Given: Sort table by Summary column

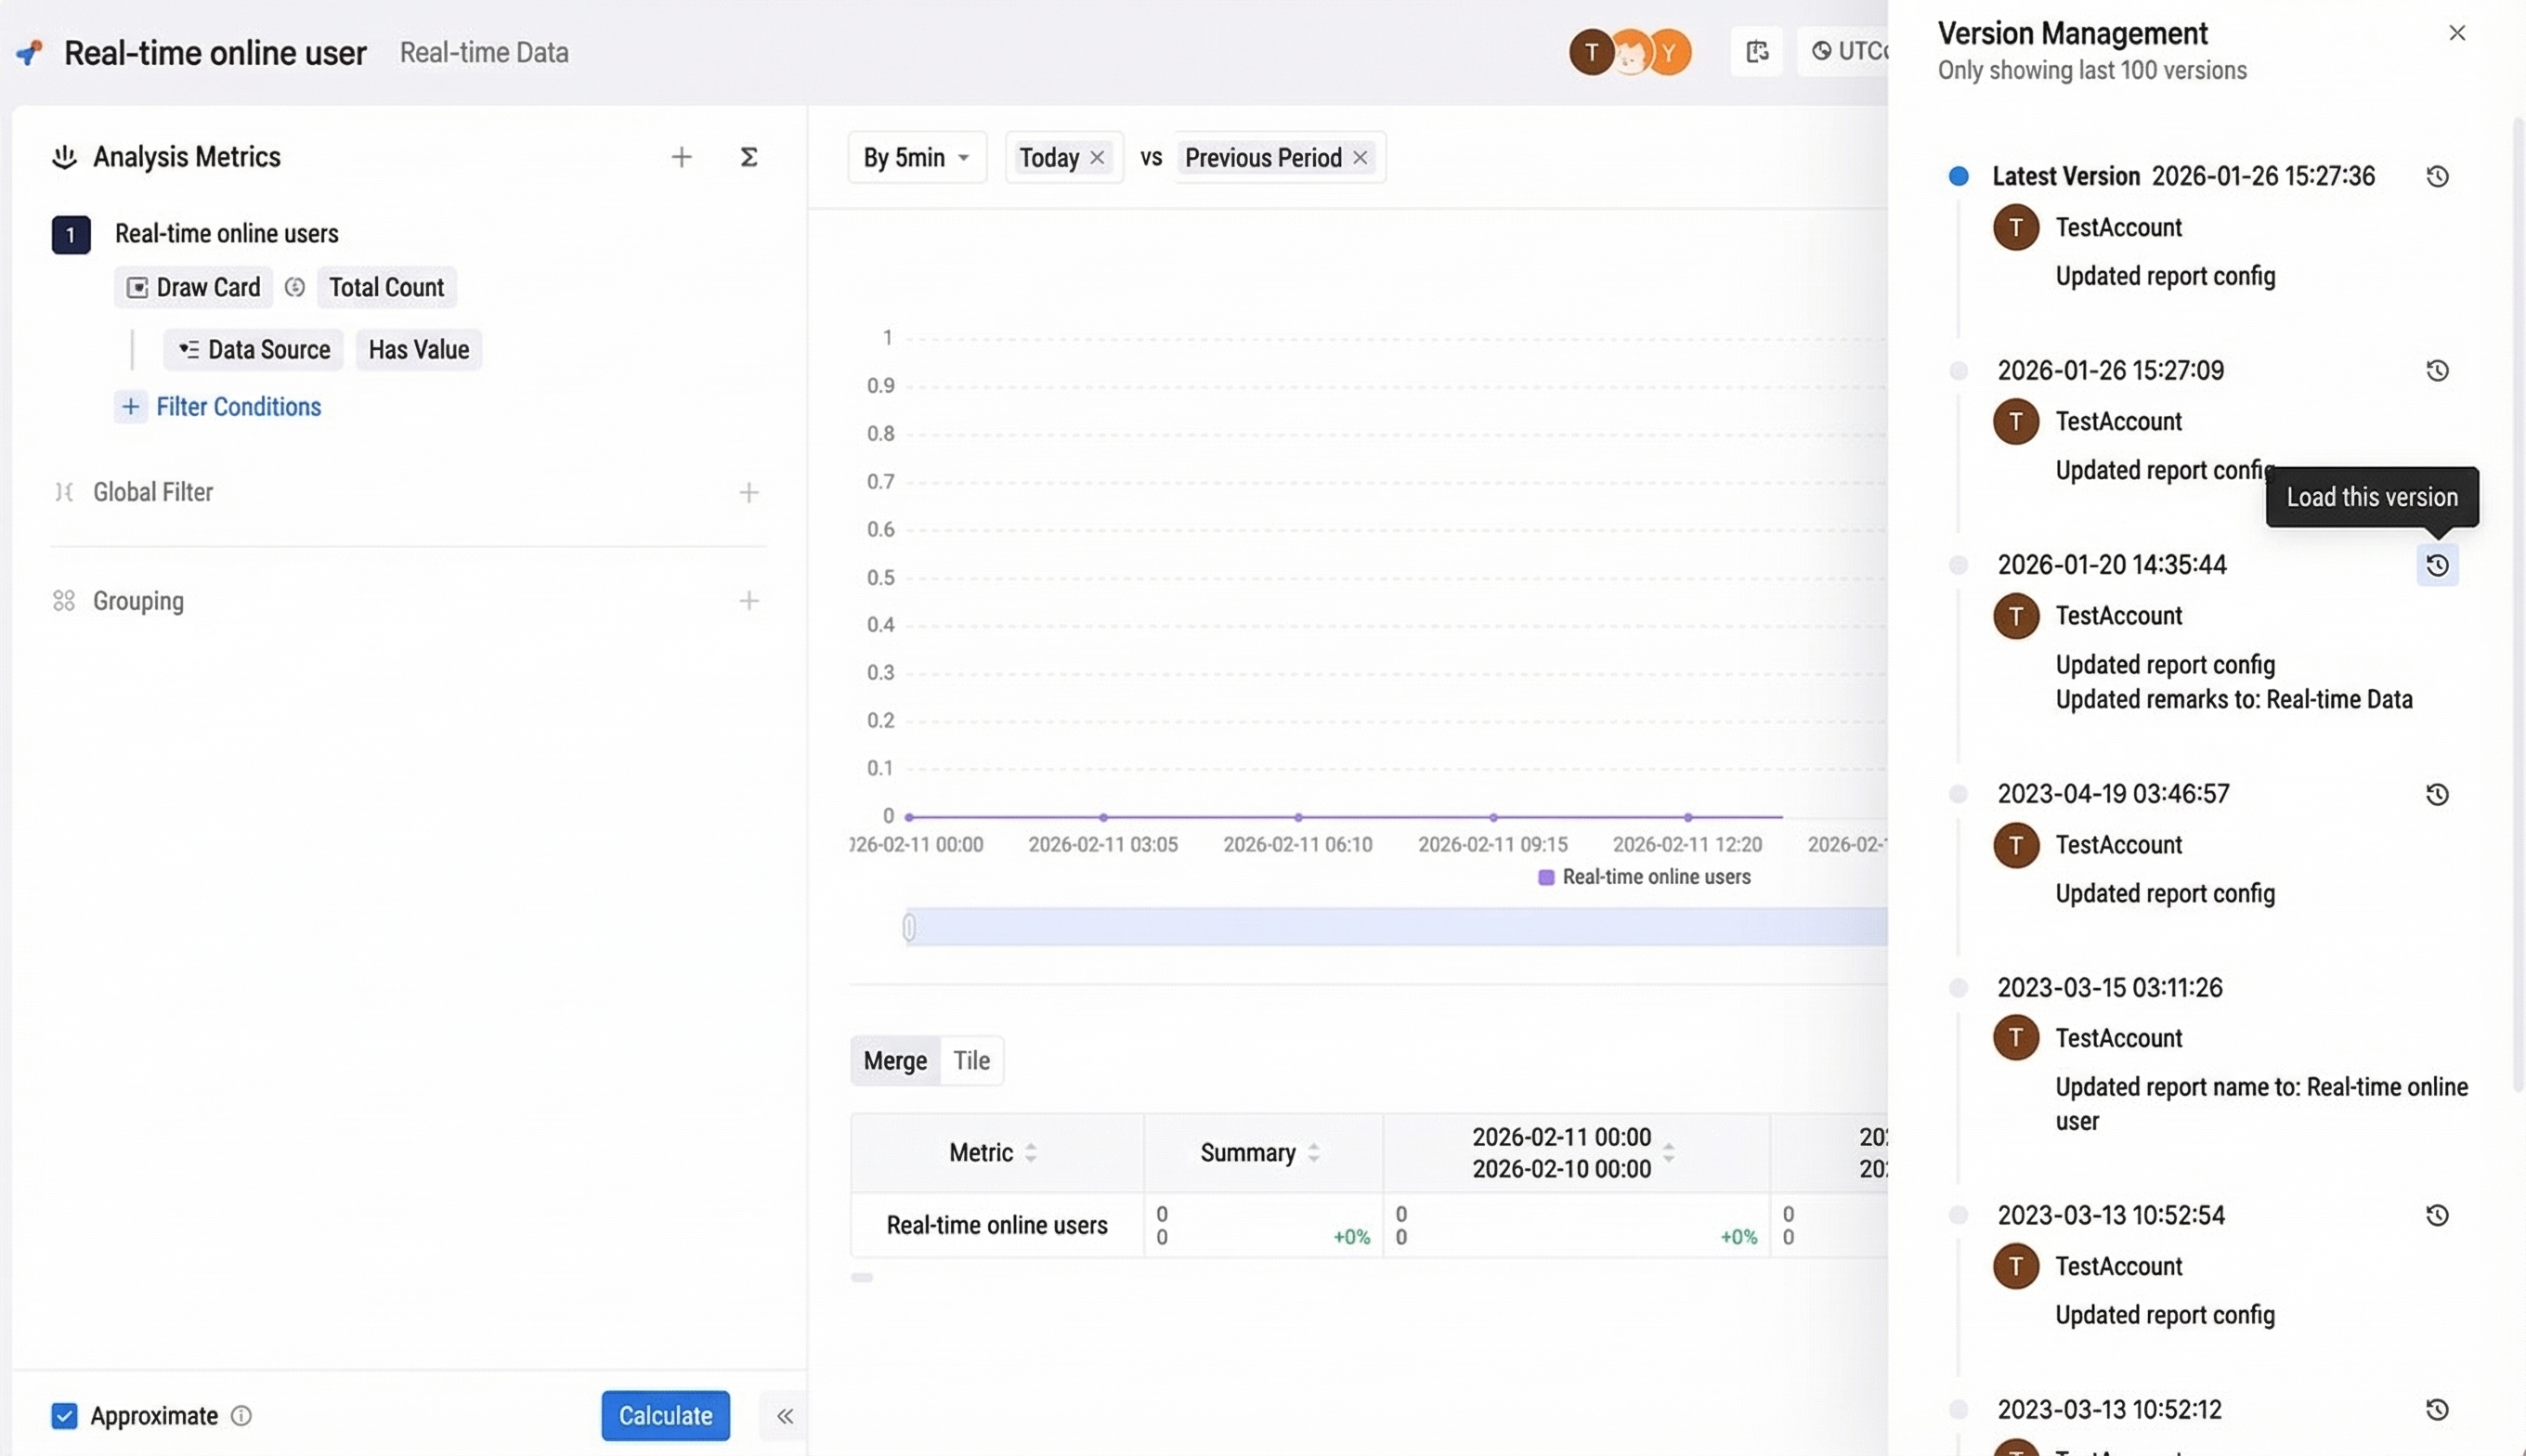Looking at the screenshot, I should pos(1313,1152).
